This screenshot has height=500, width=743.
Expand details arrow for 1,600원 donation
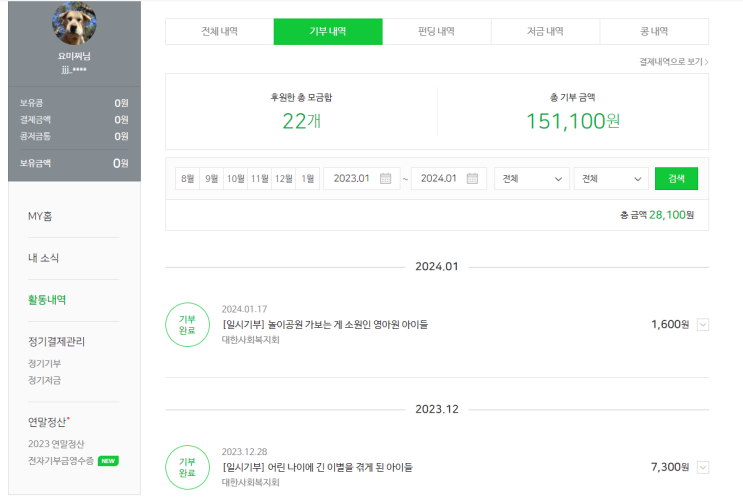click(x=702, y=325)
